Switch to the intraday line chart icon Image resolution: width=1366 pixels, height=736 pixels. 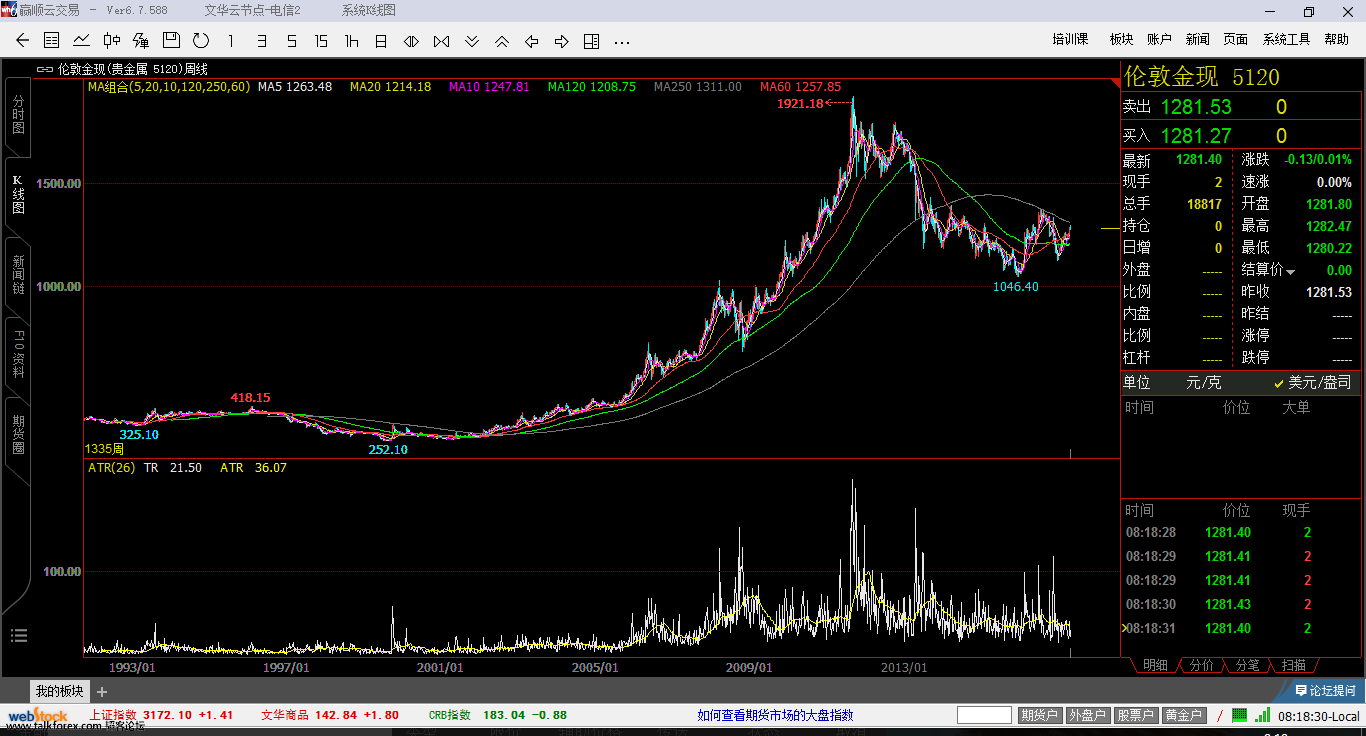82,41
